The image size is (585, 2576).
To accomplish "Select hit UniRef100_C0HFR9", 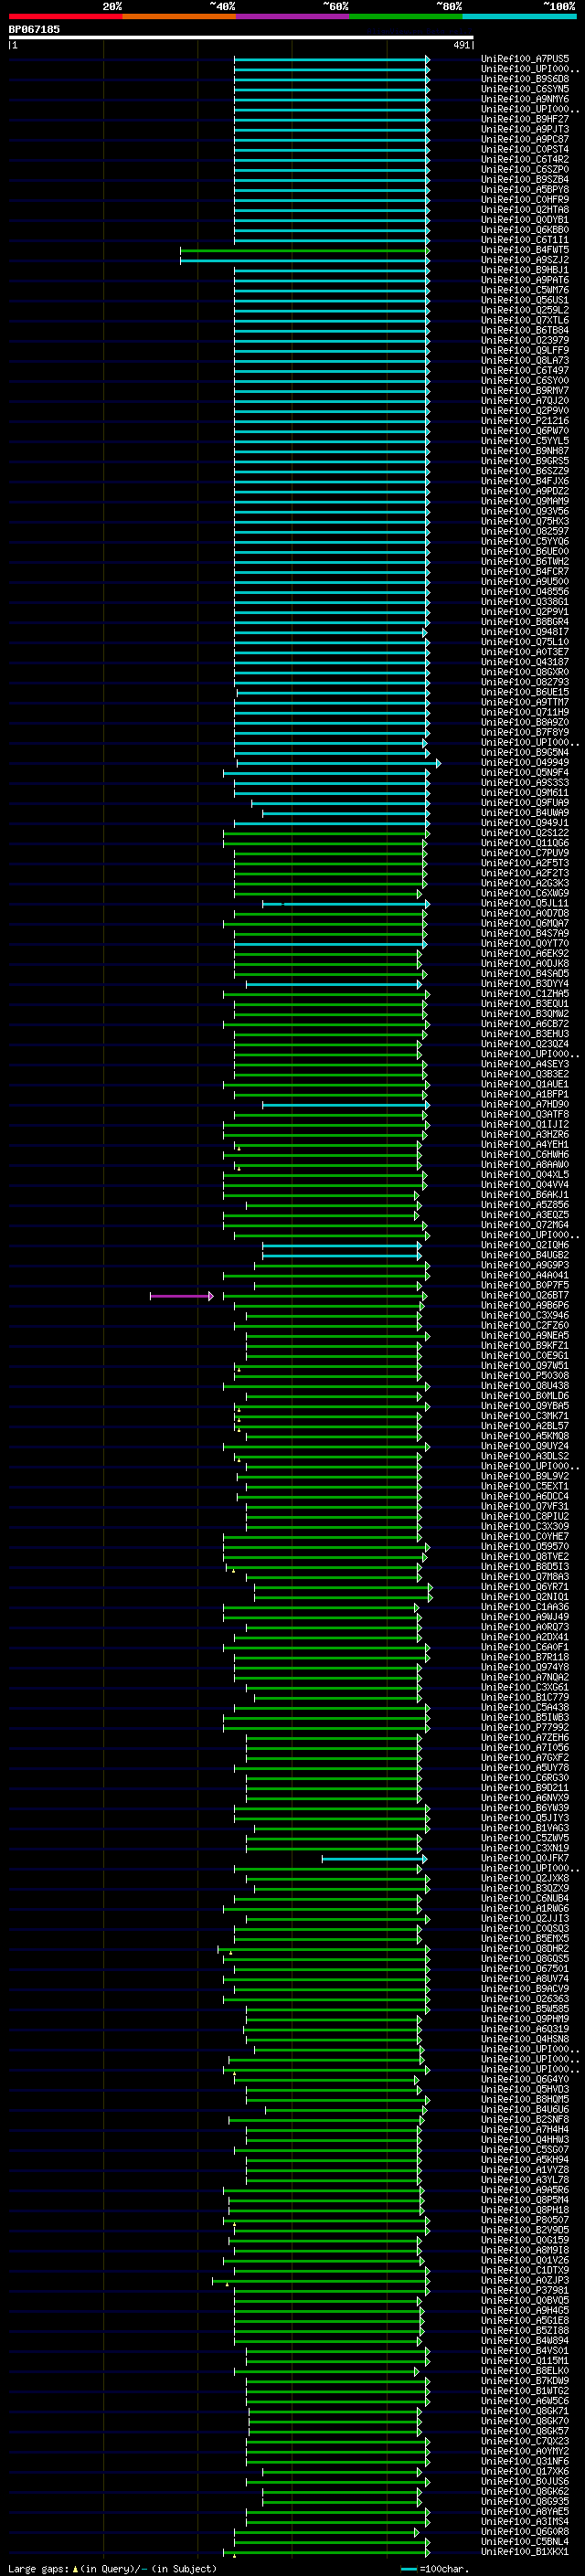I will pyautogui.click(x=525, y=200).
